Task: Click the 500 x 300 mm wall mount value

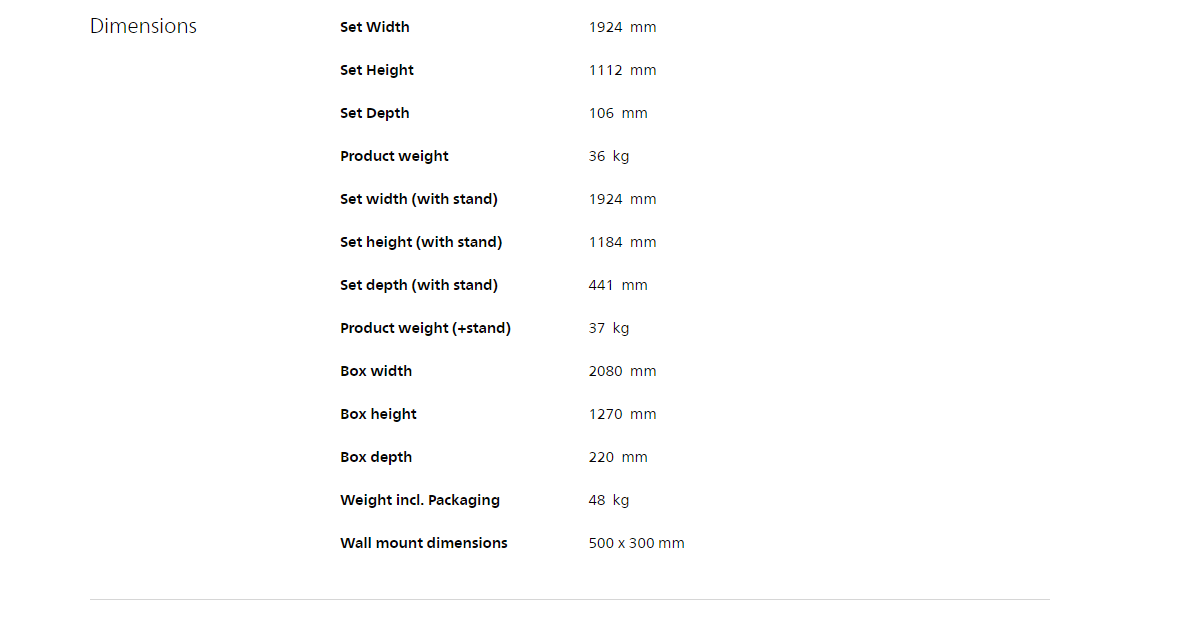Action: pyautogui.click(x=637, y=543)
